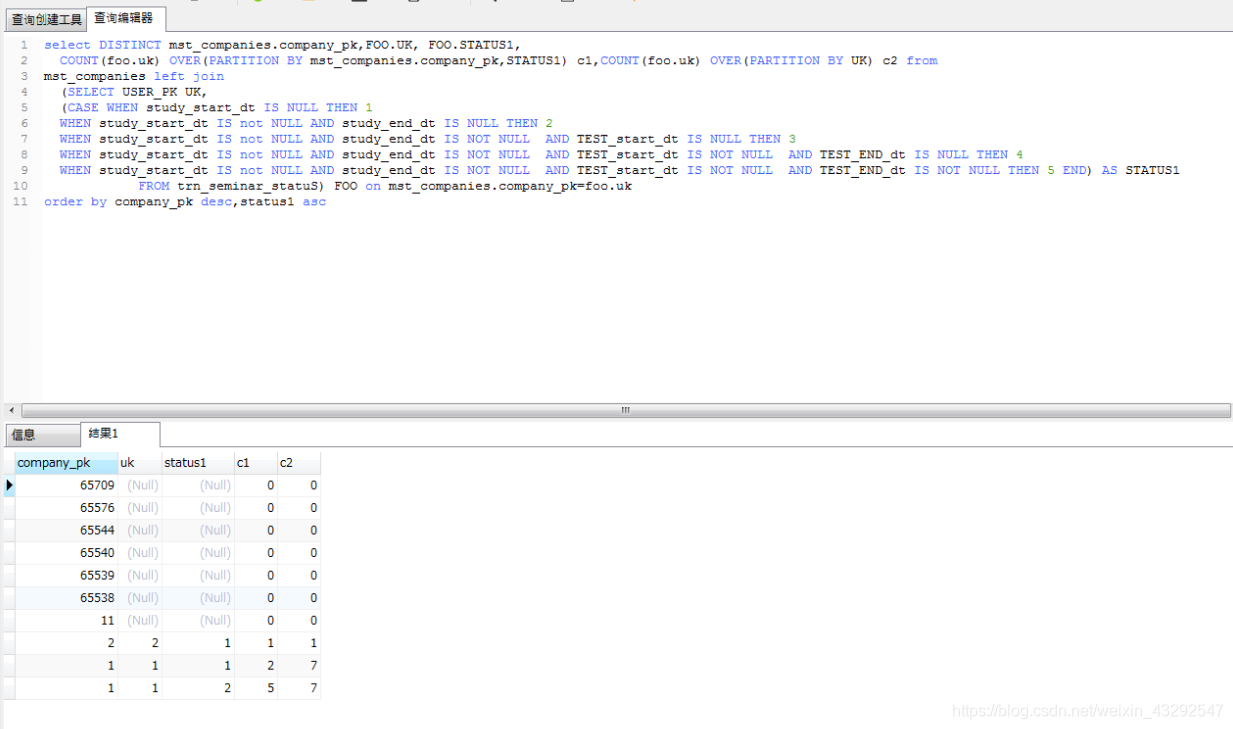This screenshot has width=1233, height=729.
Task: Click the editor horizontal scrollbar thumb
Action: (x=626, y=410)
